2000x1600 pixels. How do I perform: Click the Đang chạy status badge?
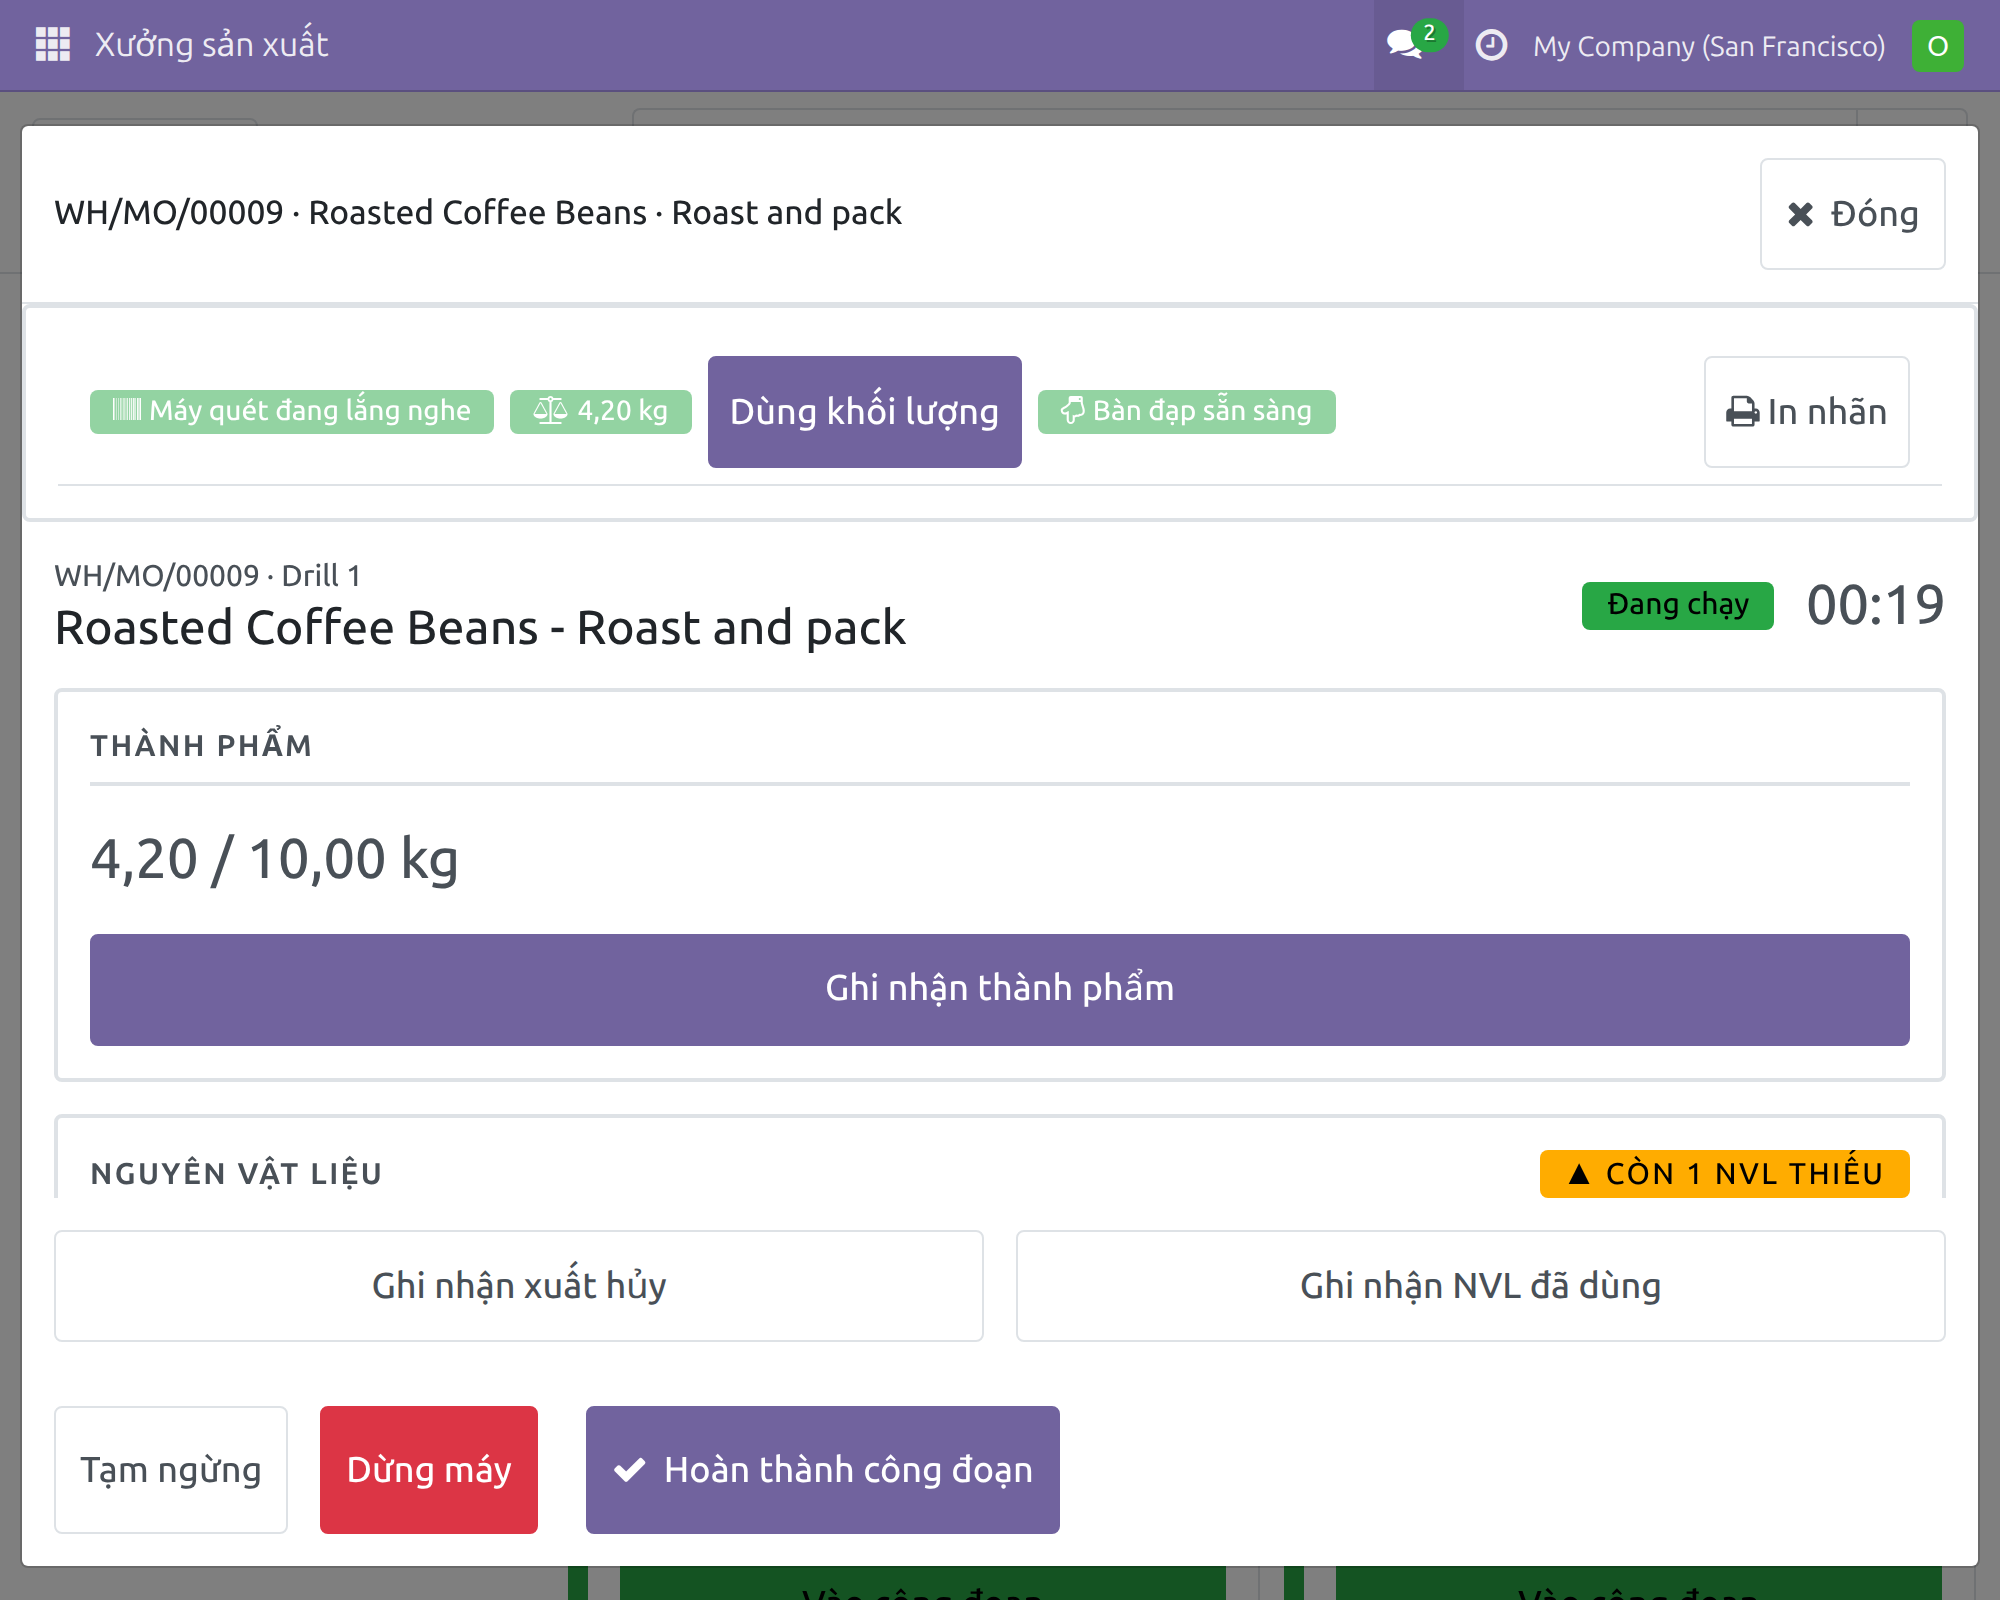coord(1678,605)
